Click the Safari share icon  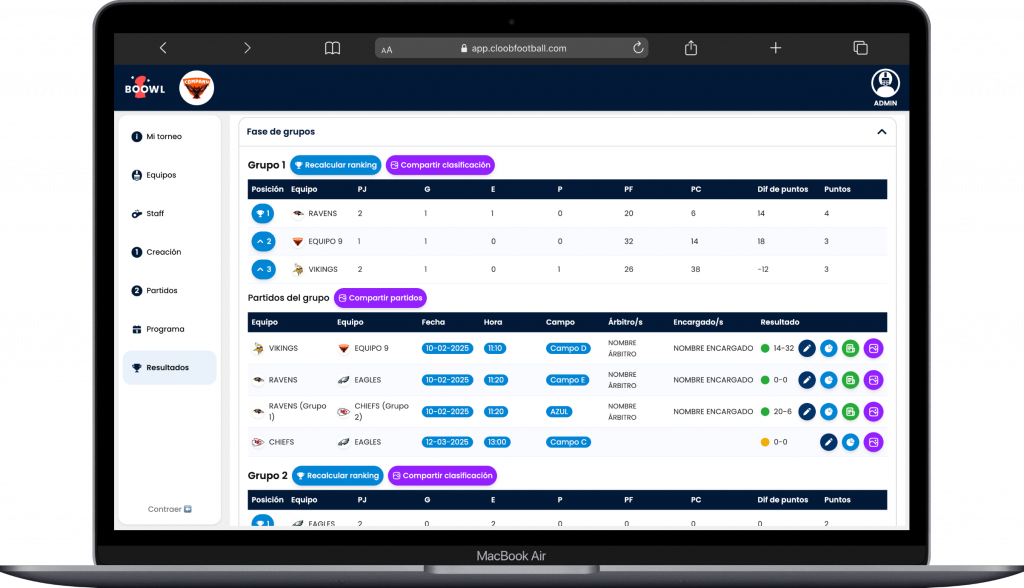click(x=691, y=48)
